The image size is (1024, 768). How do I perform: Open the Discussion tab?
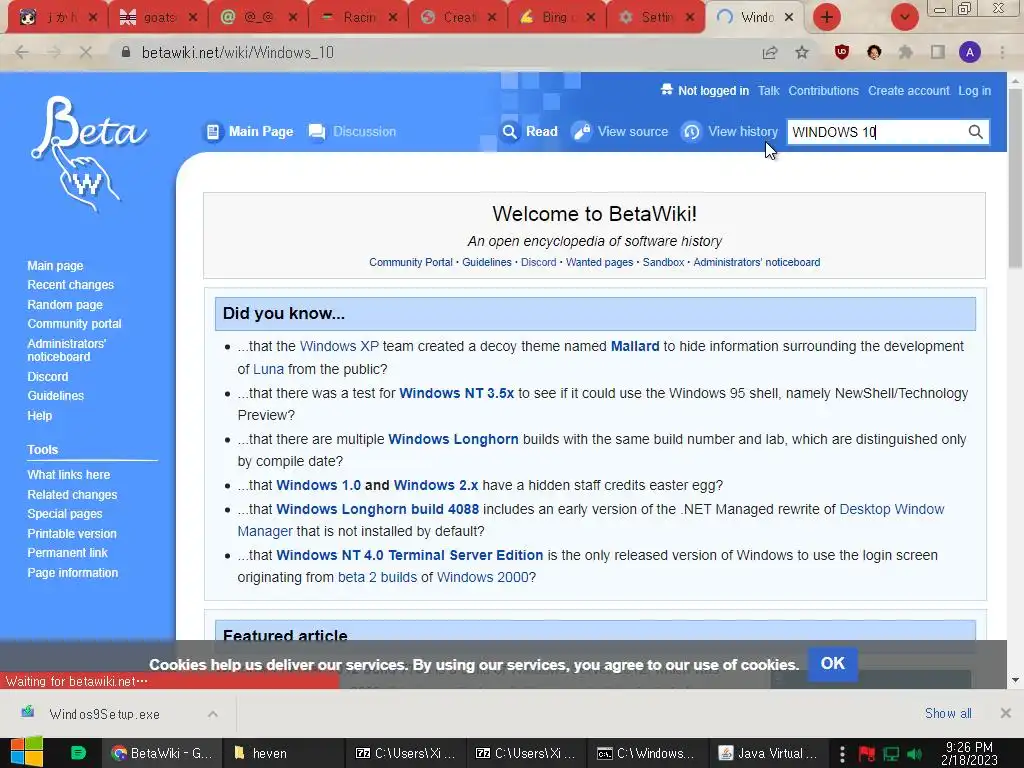coord(352,132)
